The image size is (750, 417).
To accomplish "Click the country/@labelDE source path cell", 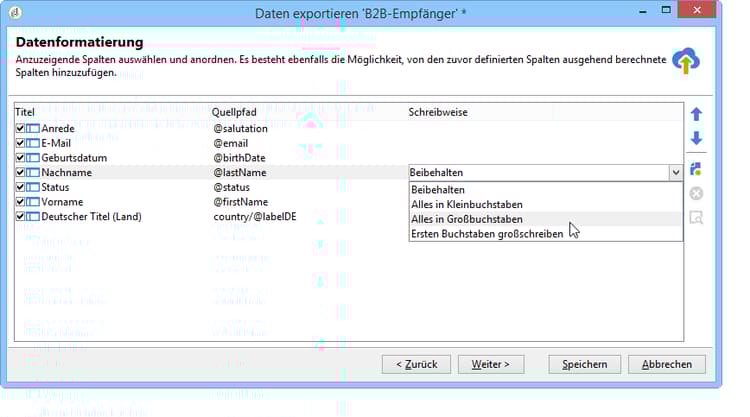I will (255, 217).
